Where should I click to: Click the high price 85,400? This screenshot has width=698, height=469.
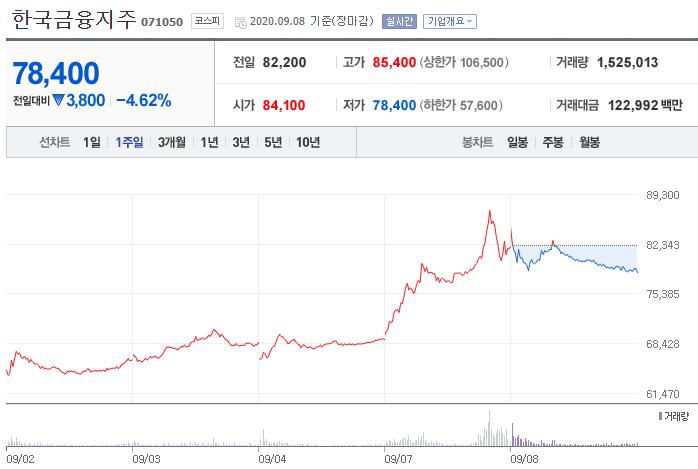(394, 62)
